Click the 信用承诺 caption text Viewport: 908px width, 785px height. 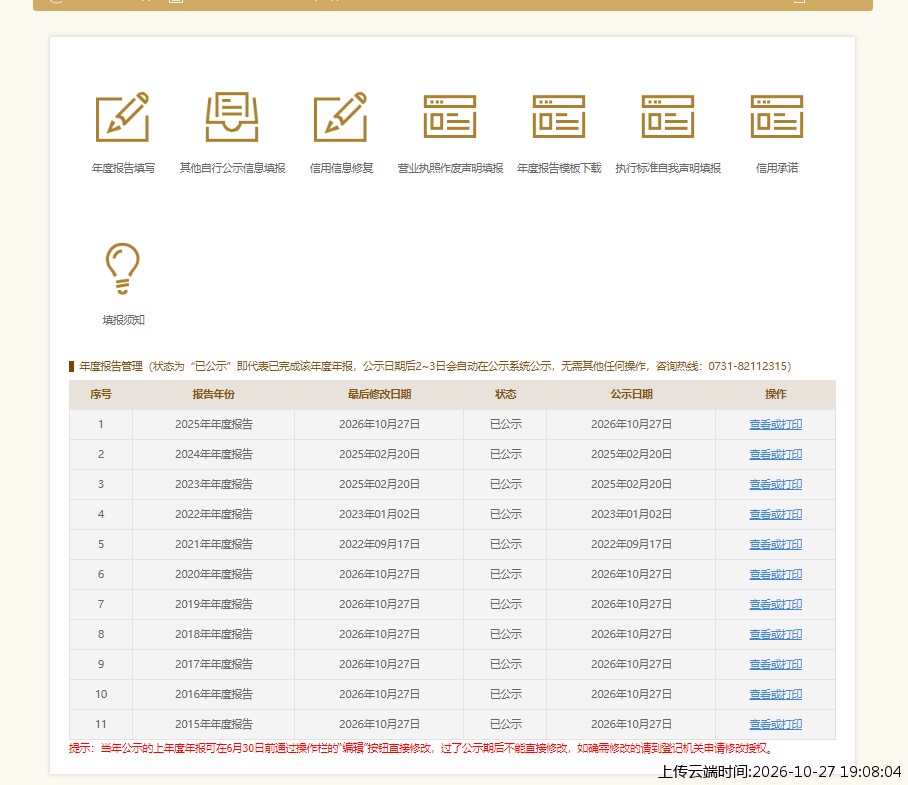(777, 168)
